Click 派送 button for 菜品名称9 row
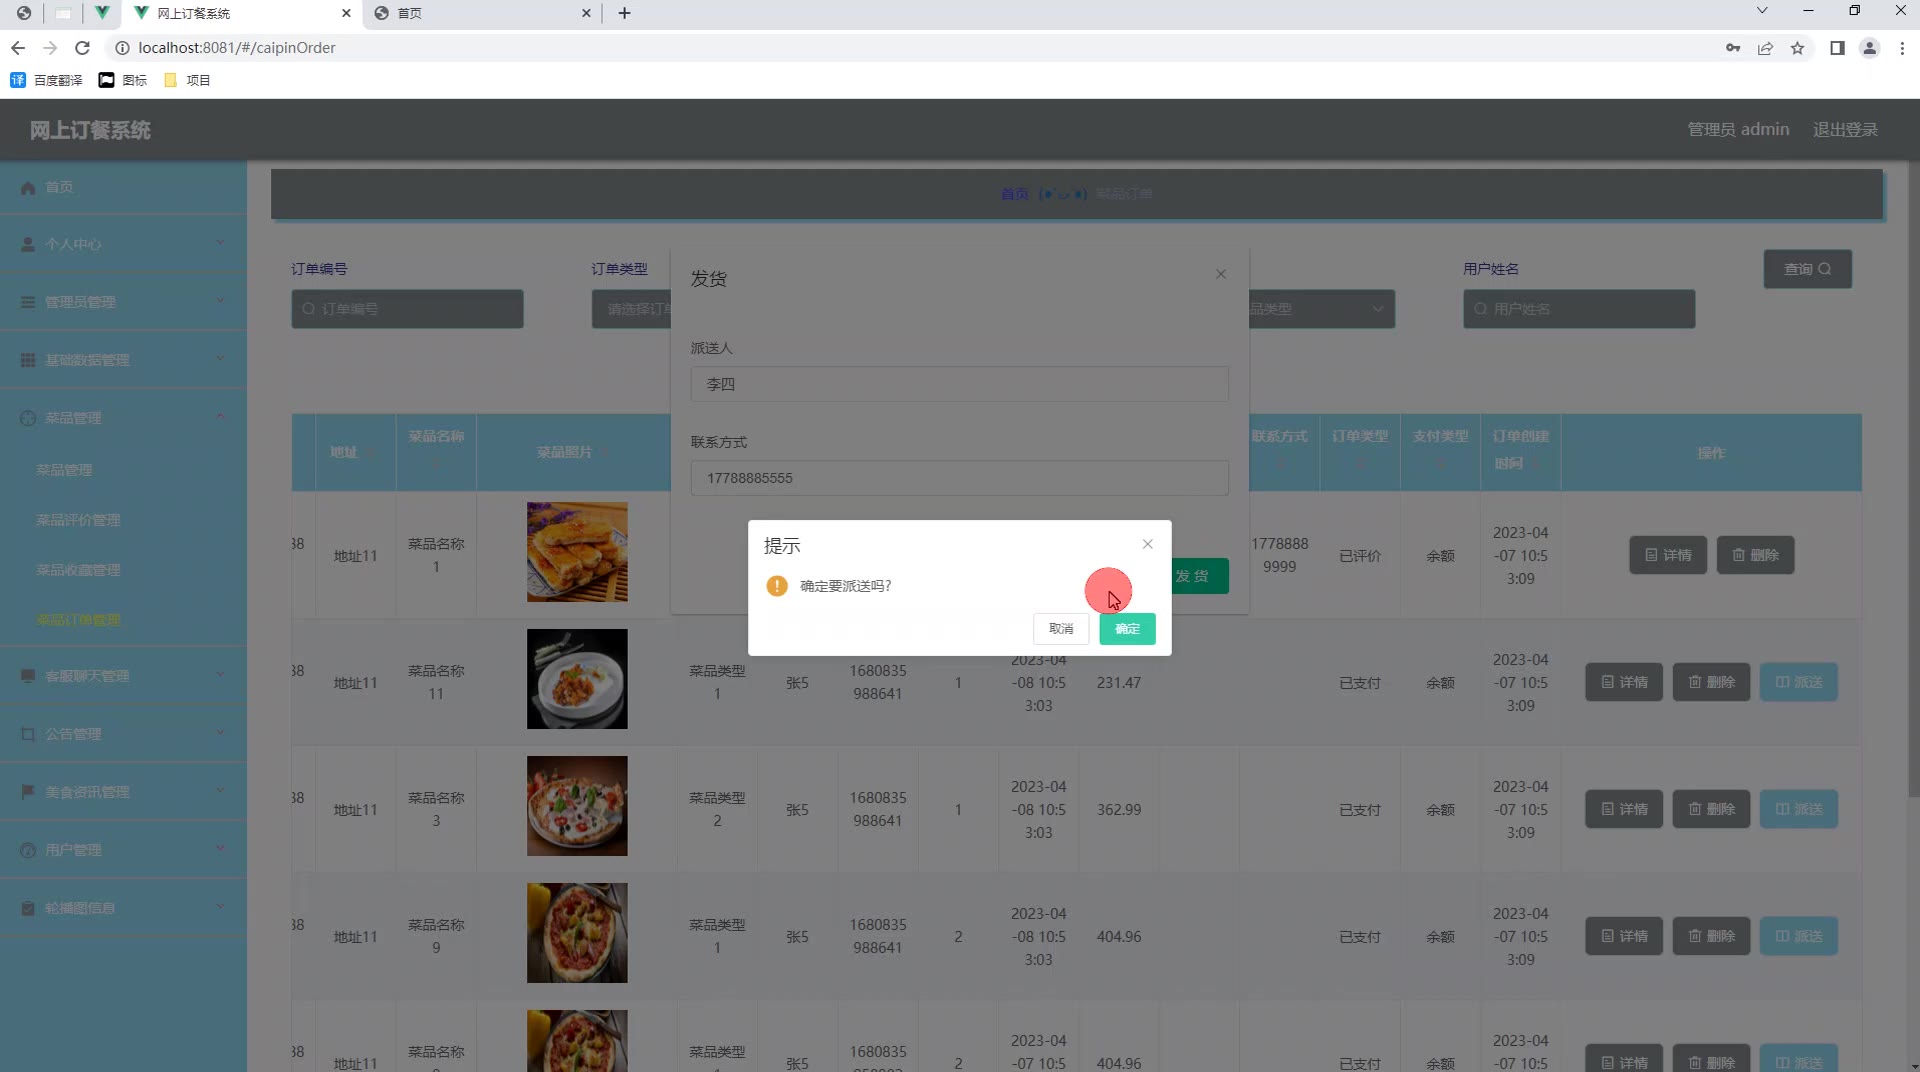 coord(1798,936)
